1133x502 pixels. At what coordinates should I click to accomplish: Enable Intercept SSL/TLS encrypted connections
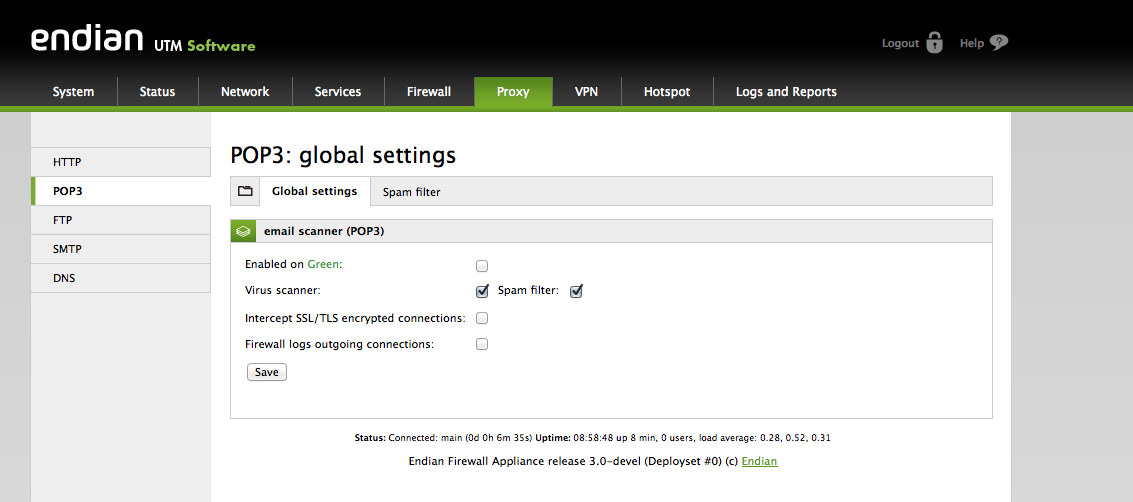(x=482, y=318)
